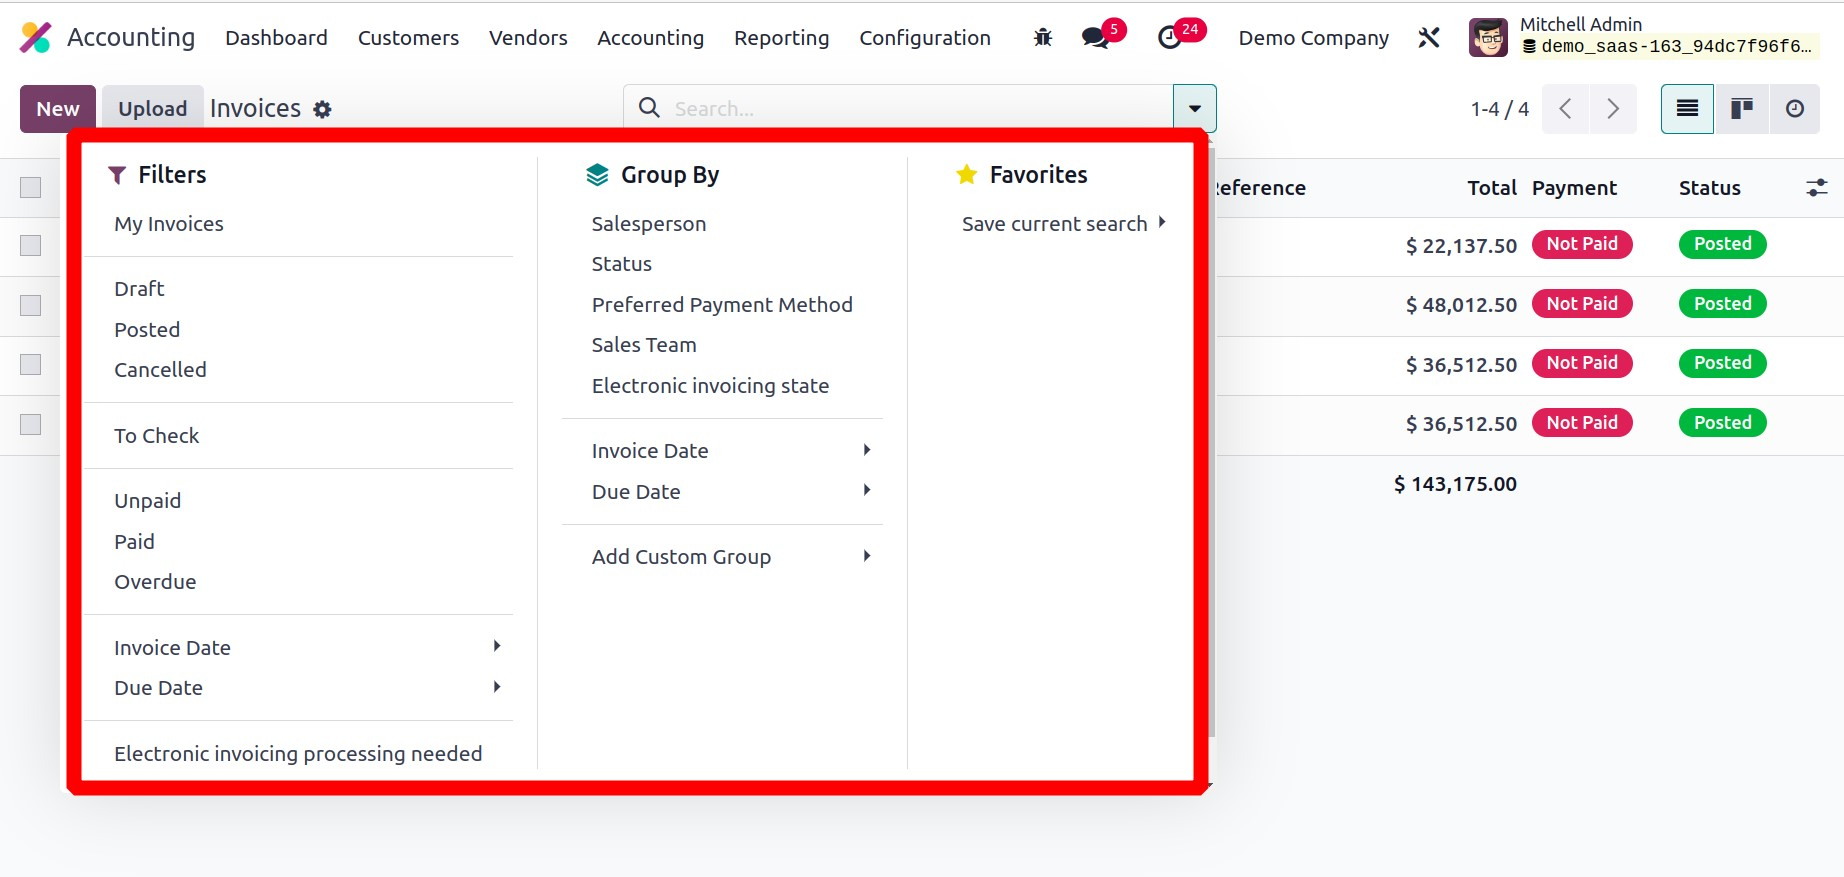The width and height of the screenshot is (1844, 877).
Task: Collapse the search options dropdown toggle
Action: point(1194,109)
